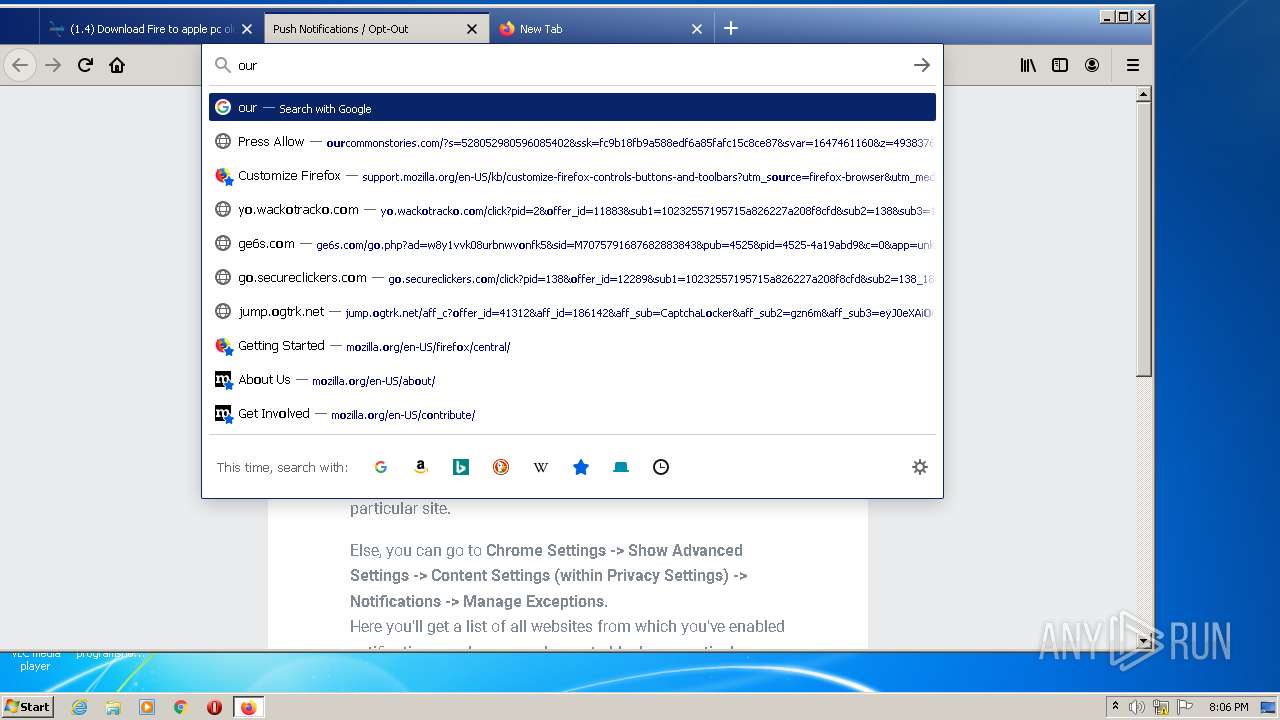Screen dimensions: 1280x720
Task: Select the Getting Started suggestion
Action: [572, 345]
